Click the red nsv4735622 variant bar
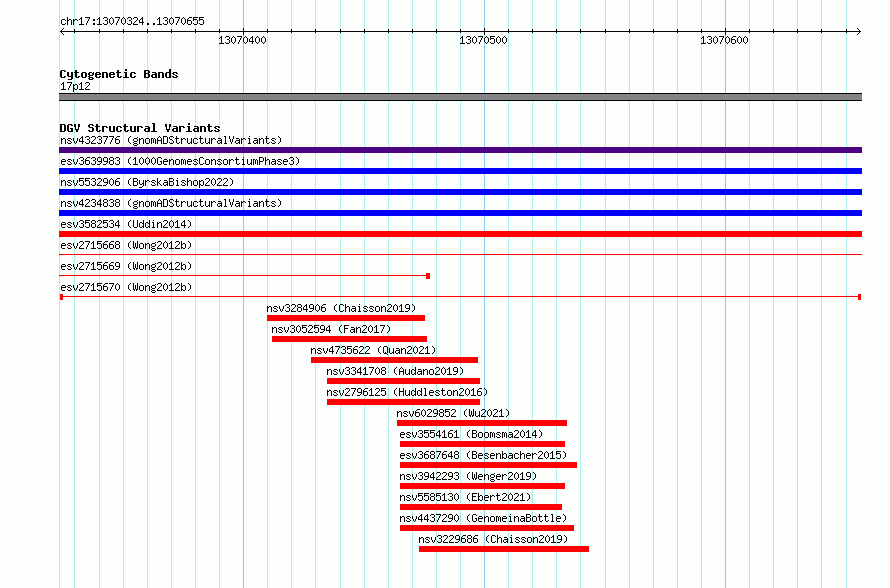 (x=394, y=360)
